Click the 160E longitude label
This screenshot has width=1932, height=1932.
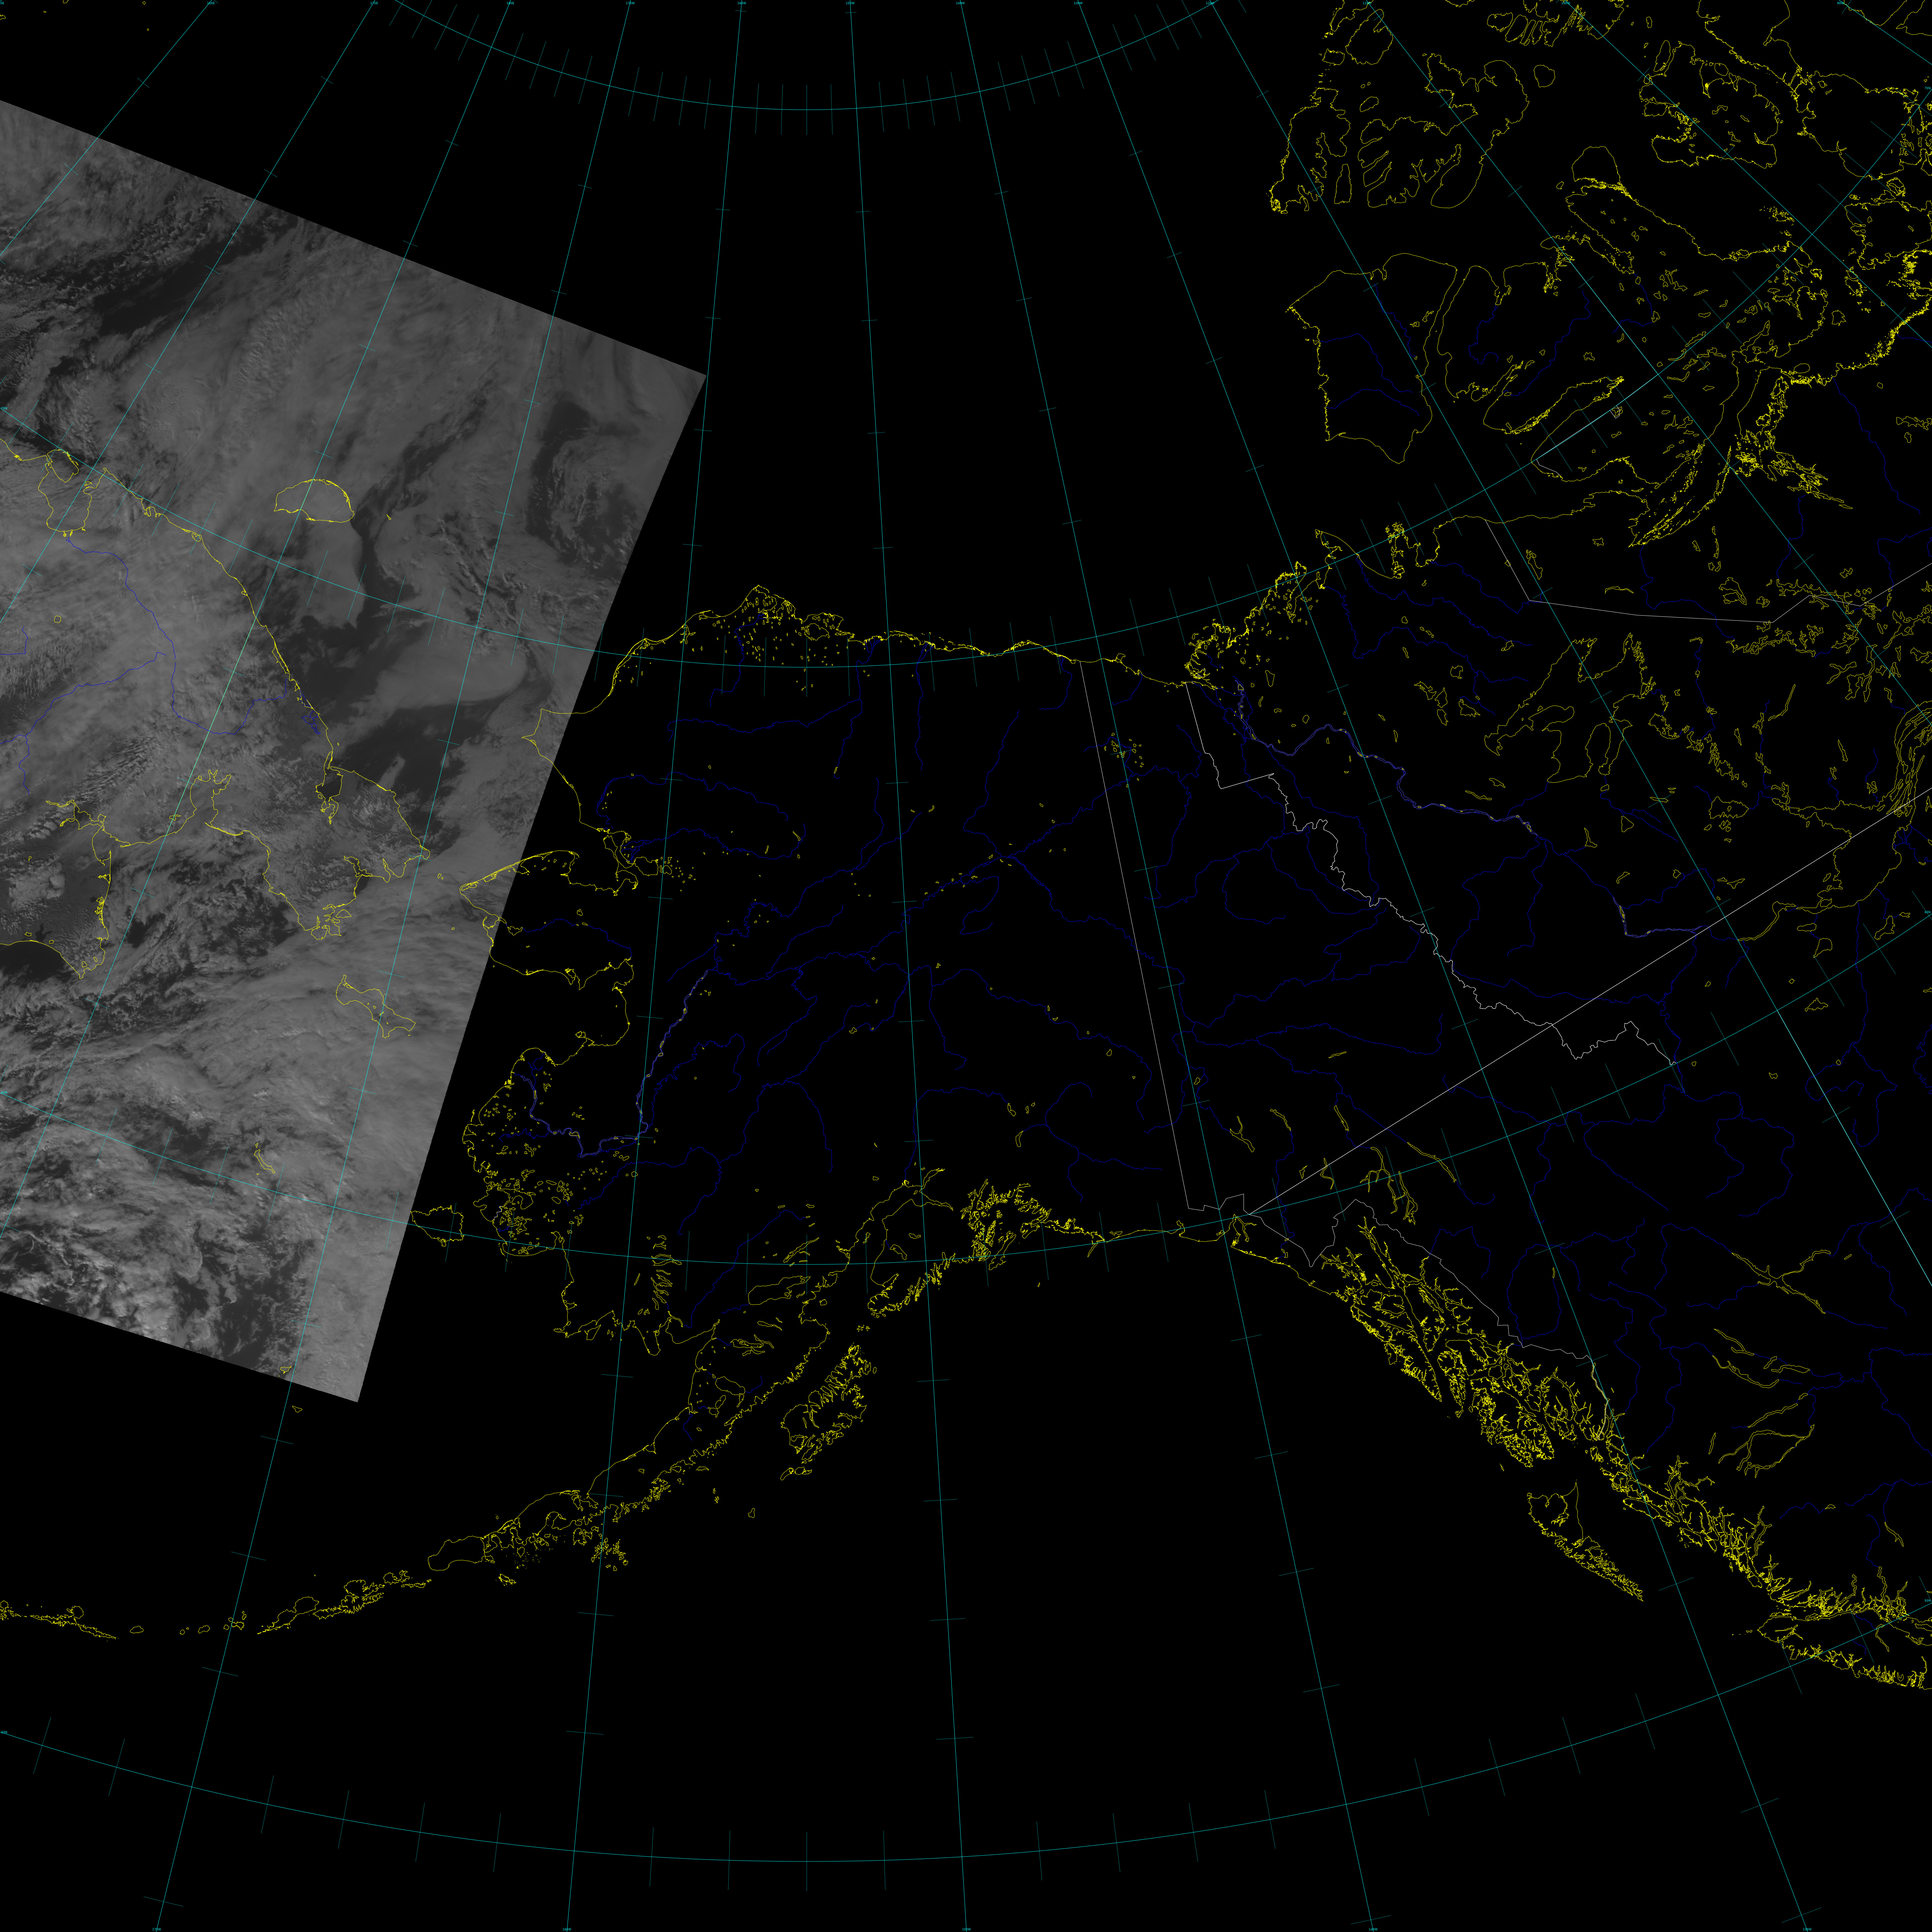click(211, 3)
